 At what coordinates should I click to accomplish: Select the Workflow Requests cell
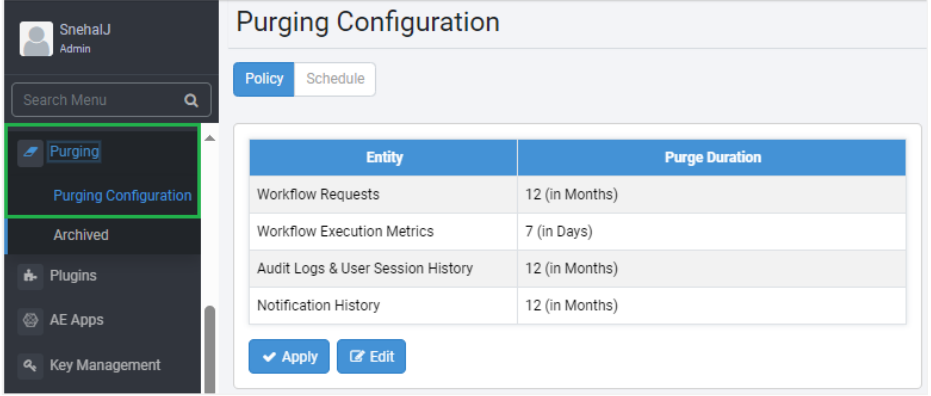[x=384, y=194]
